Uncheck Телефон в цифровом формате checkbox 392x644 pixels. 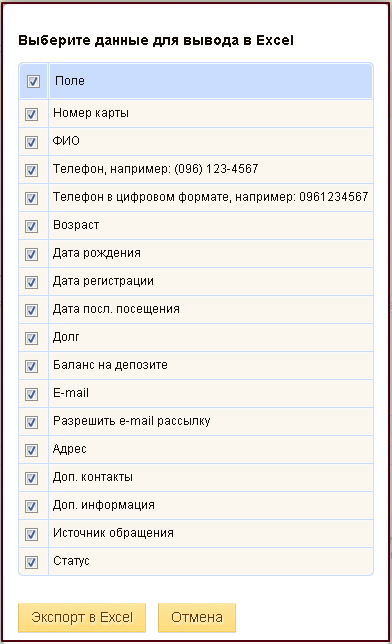click(x=32, y=198)
